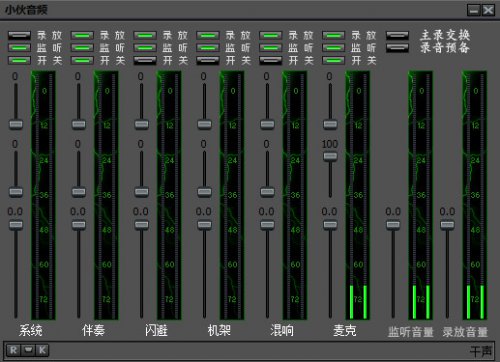This screenshot has height=362, width=500.
Task: Click the R button in bottom bar
Action: point(13,350)
